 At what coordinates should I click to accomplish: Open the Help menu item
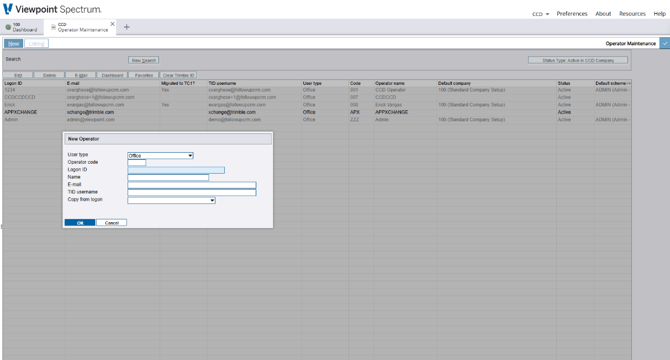point(659,14)
